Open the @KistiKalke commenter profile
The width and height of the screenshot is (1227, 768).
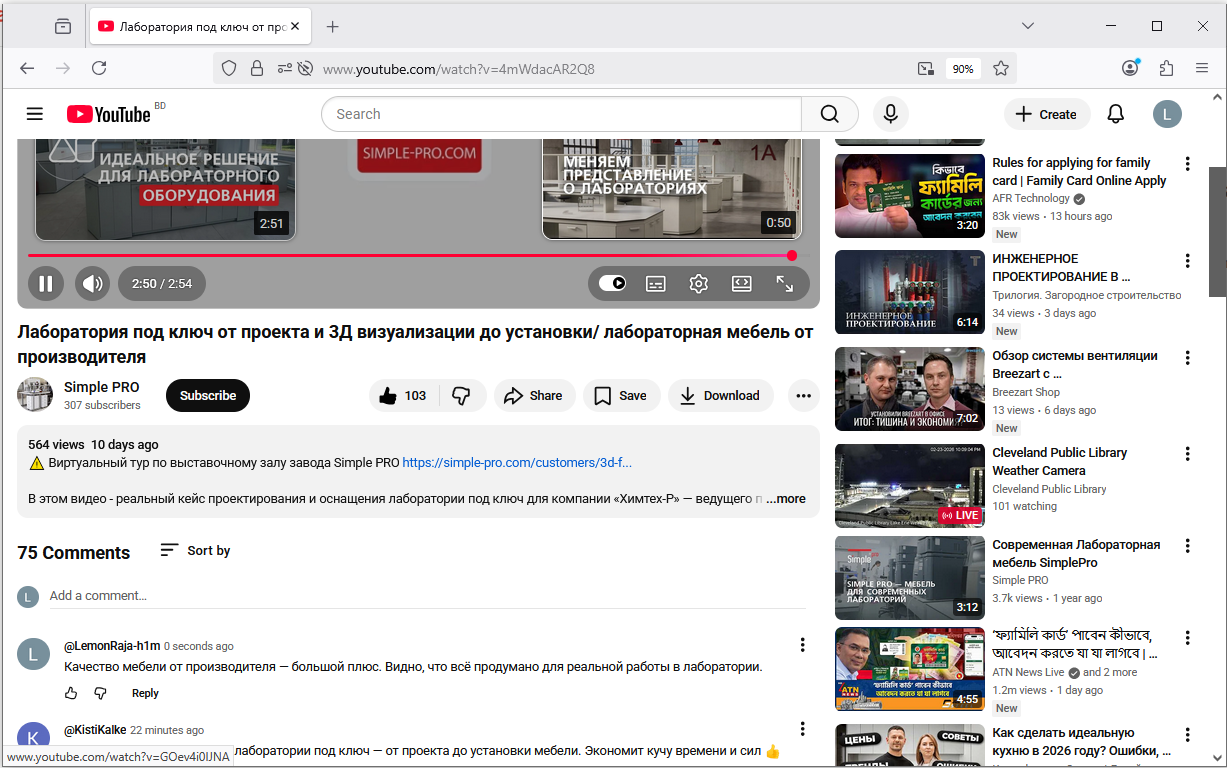pyautogui.click(x=95, y=730)
